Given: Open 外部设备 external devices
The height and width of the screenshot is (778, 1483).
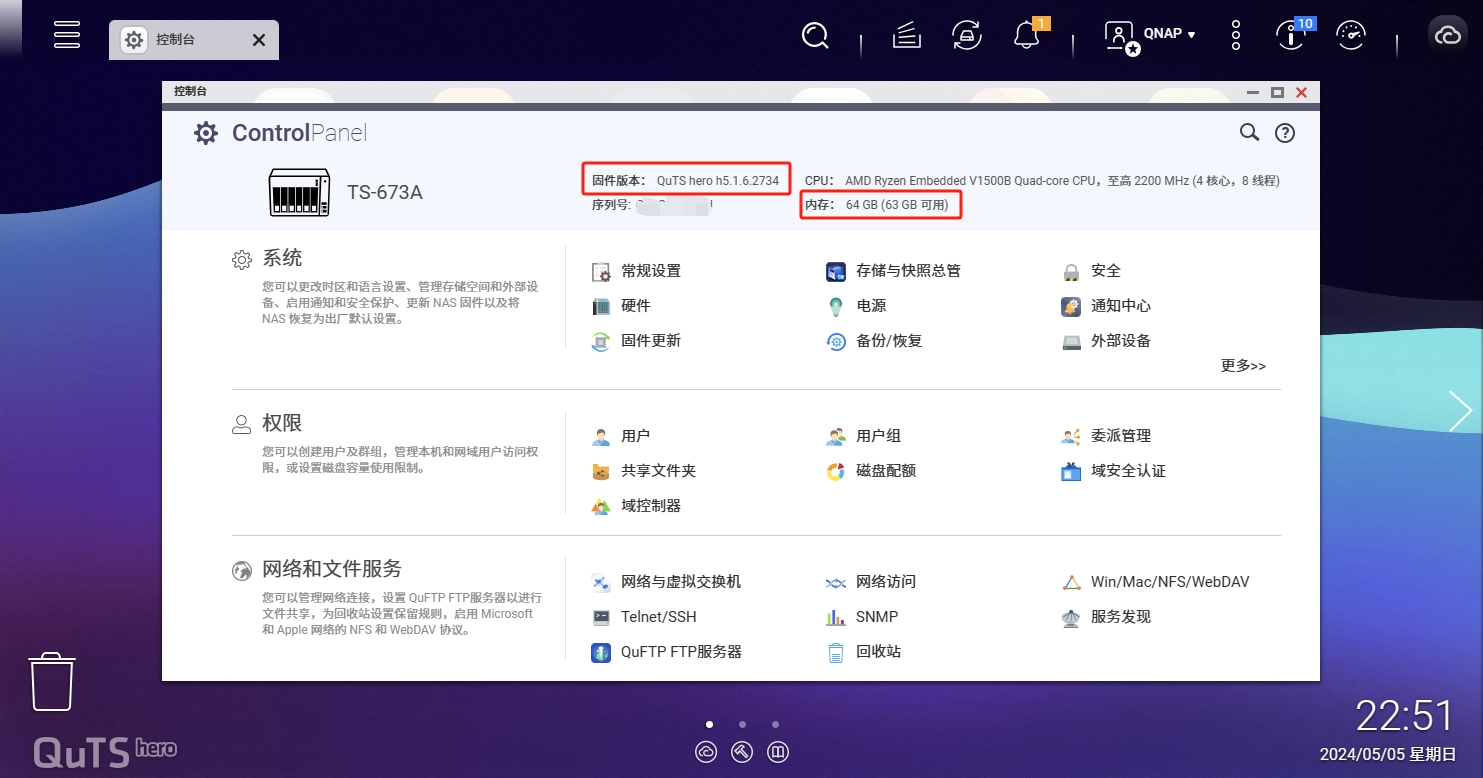Looking at the screenshot, I should pos(1106,341).
